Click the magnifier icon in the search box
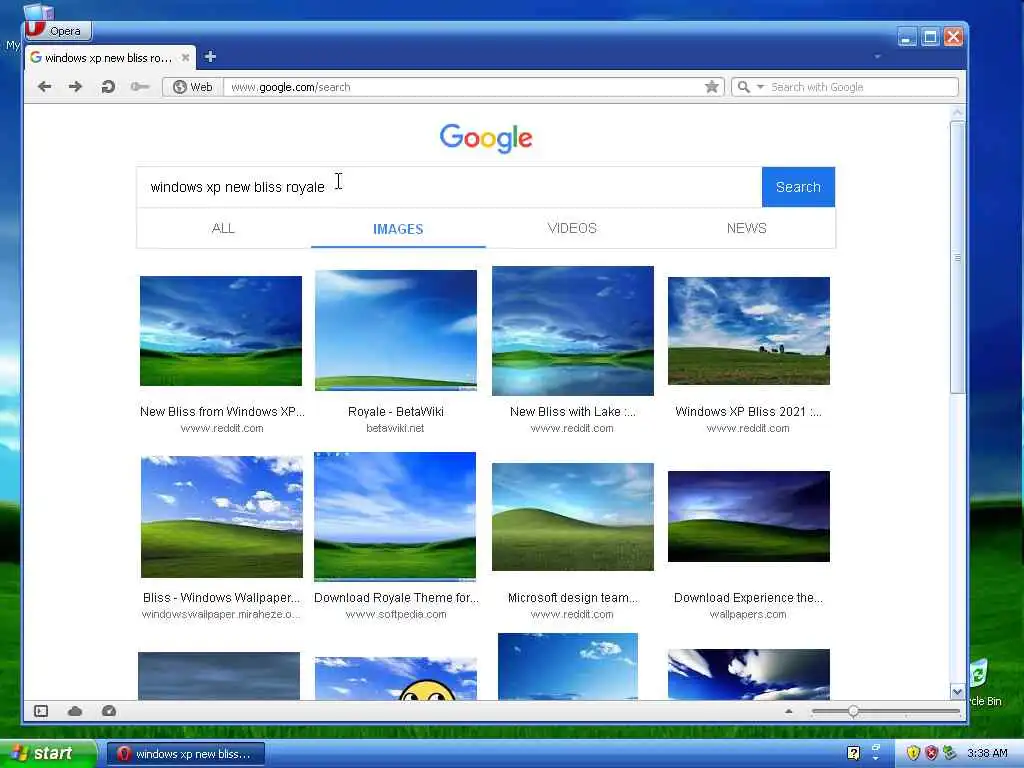 click(743, 87)
